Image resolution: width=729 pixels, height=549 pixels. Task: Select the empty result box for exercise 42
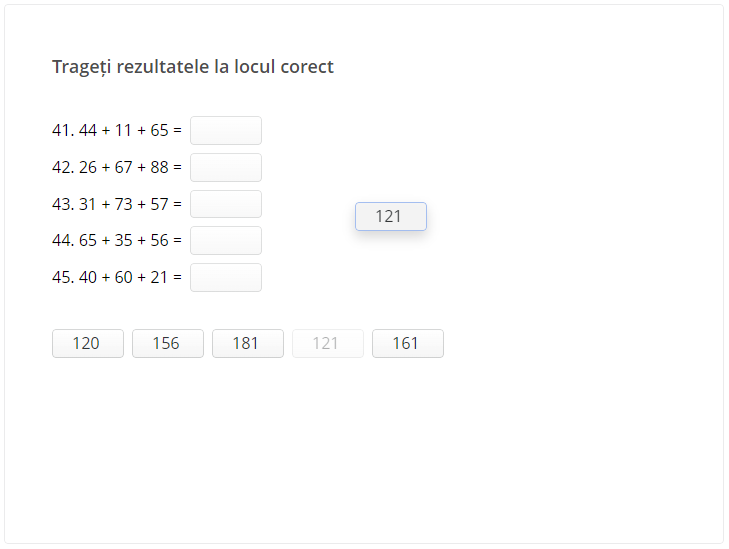coord(226,167)
